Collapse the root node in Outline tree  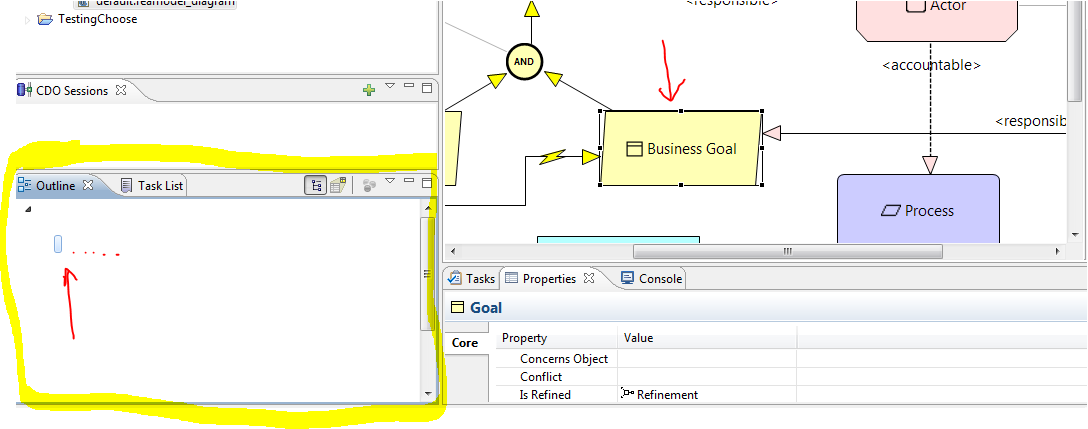[28, 209]
